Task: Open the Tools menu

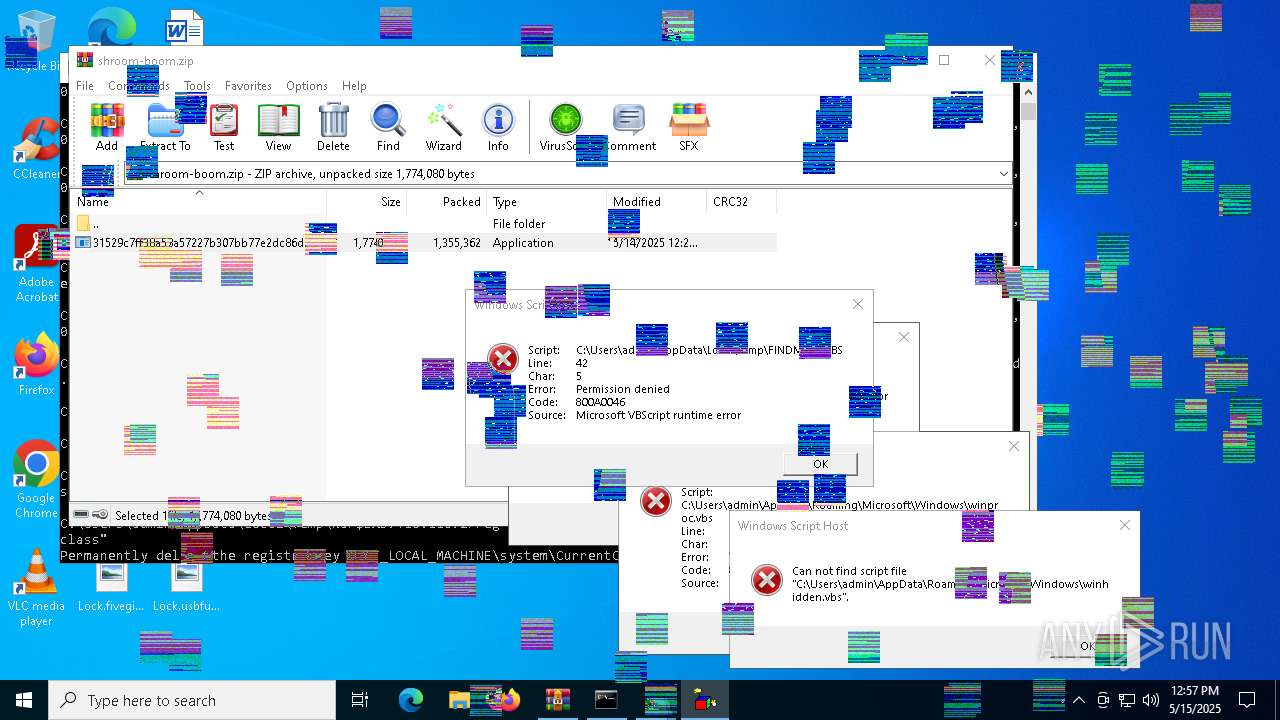Action: [x=197, y=86]
